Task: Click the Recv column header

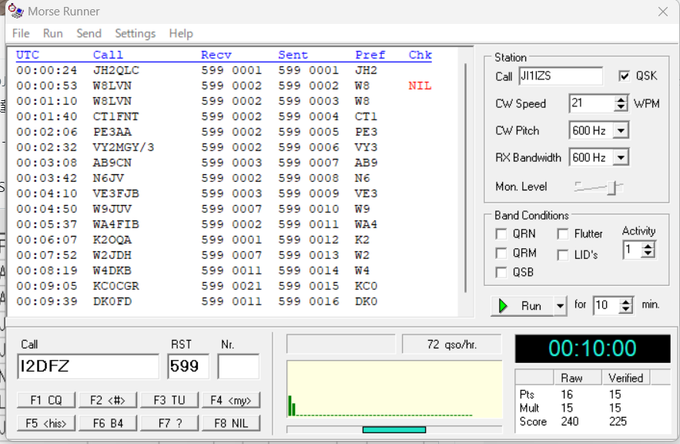Action: click(216, 55)
